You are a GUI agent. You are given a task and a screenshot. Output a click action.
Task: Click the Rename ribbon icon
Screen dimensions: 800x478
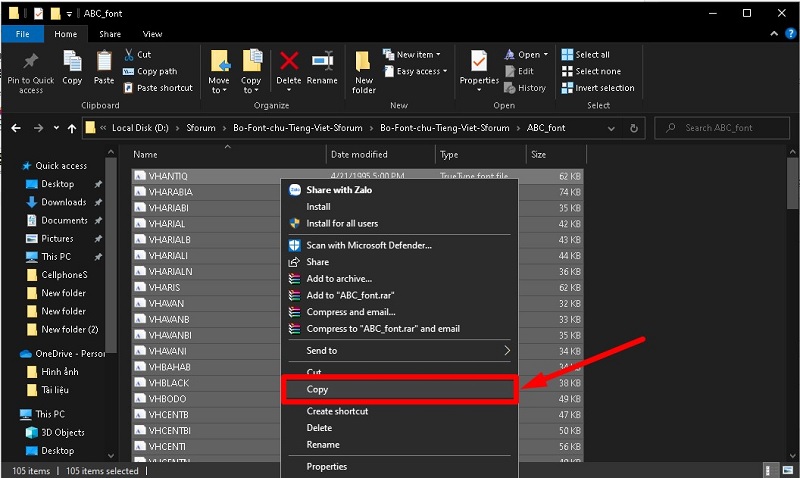[x=322, y=61]
